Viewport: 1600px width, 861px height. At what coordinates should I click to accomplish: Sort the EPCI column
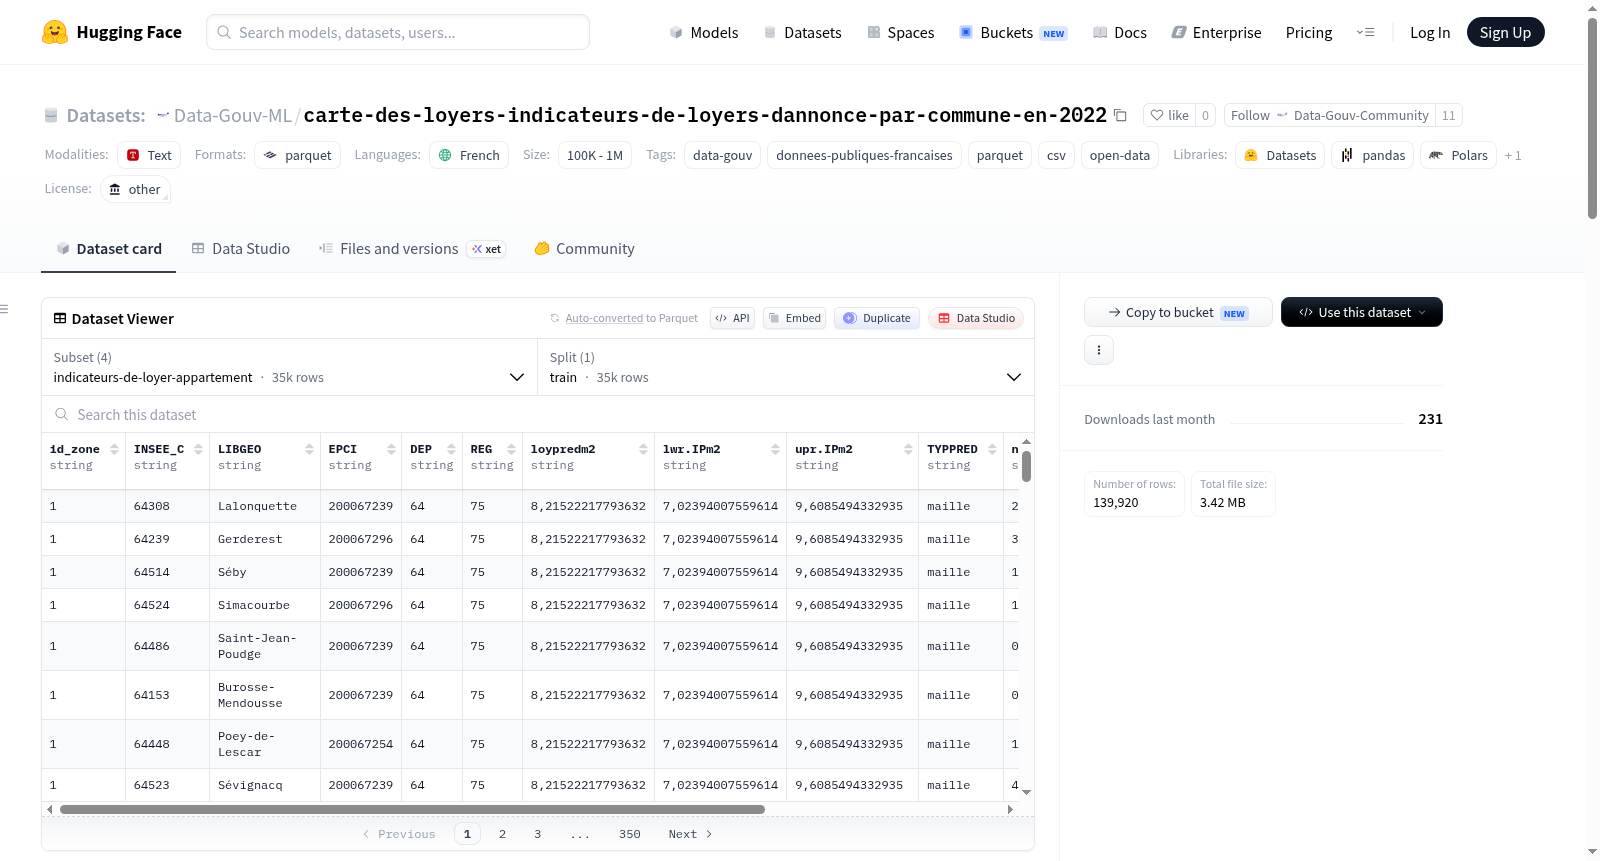[391, 449]
